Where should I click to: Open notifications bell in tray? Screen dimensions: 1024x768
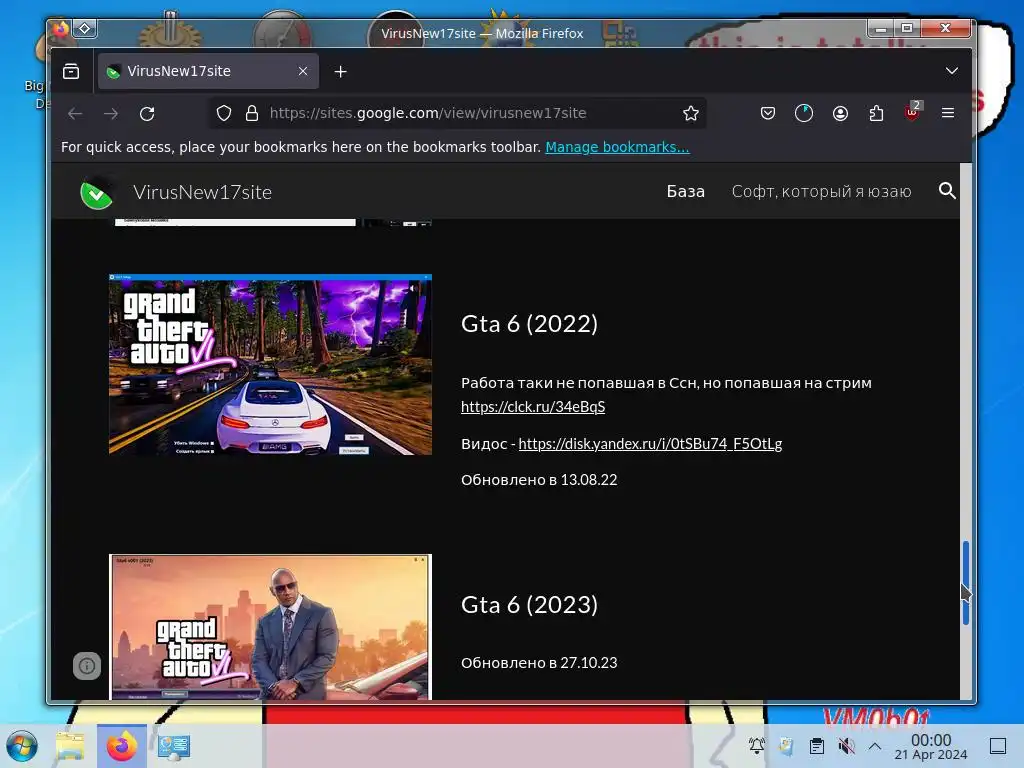[x=756, y=746]
